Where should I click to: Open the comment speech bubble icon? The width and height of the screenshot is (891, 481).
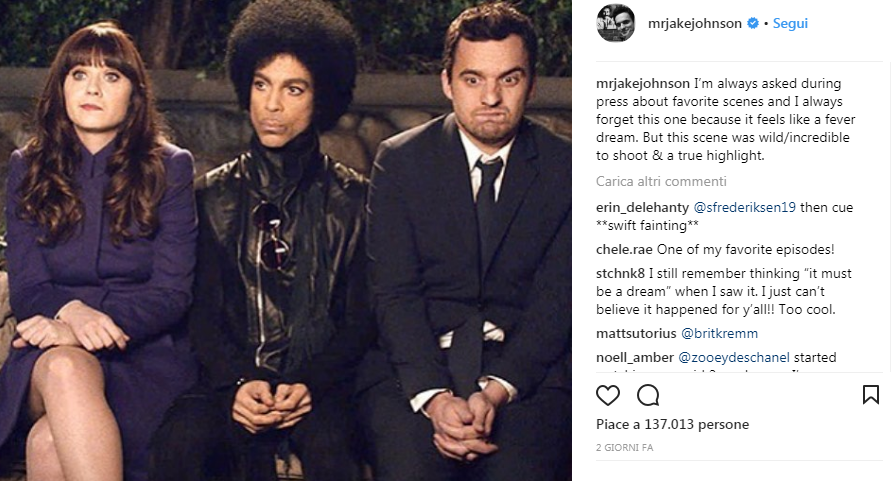coord(648,395)
